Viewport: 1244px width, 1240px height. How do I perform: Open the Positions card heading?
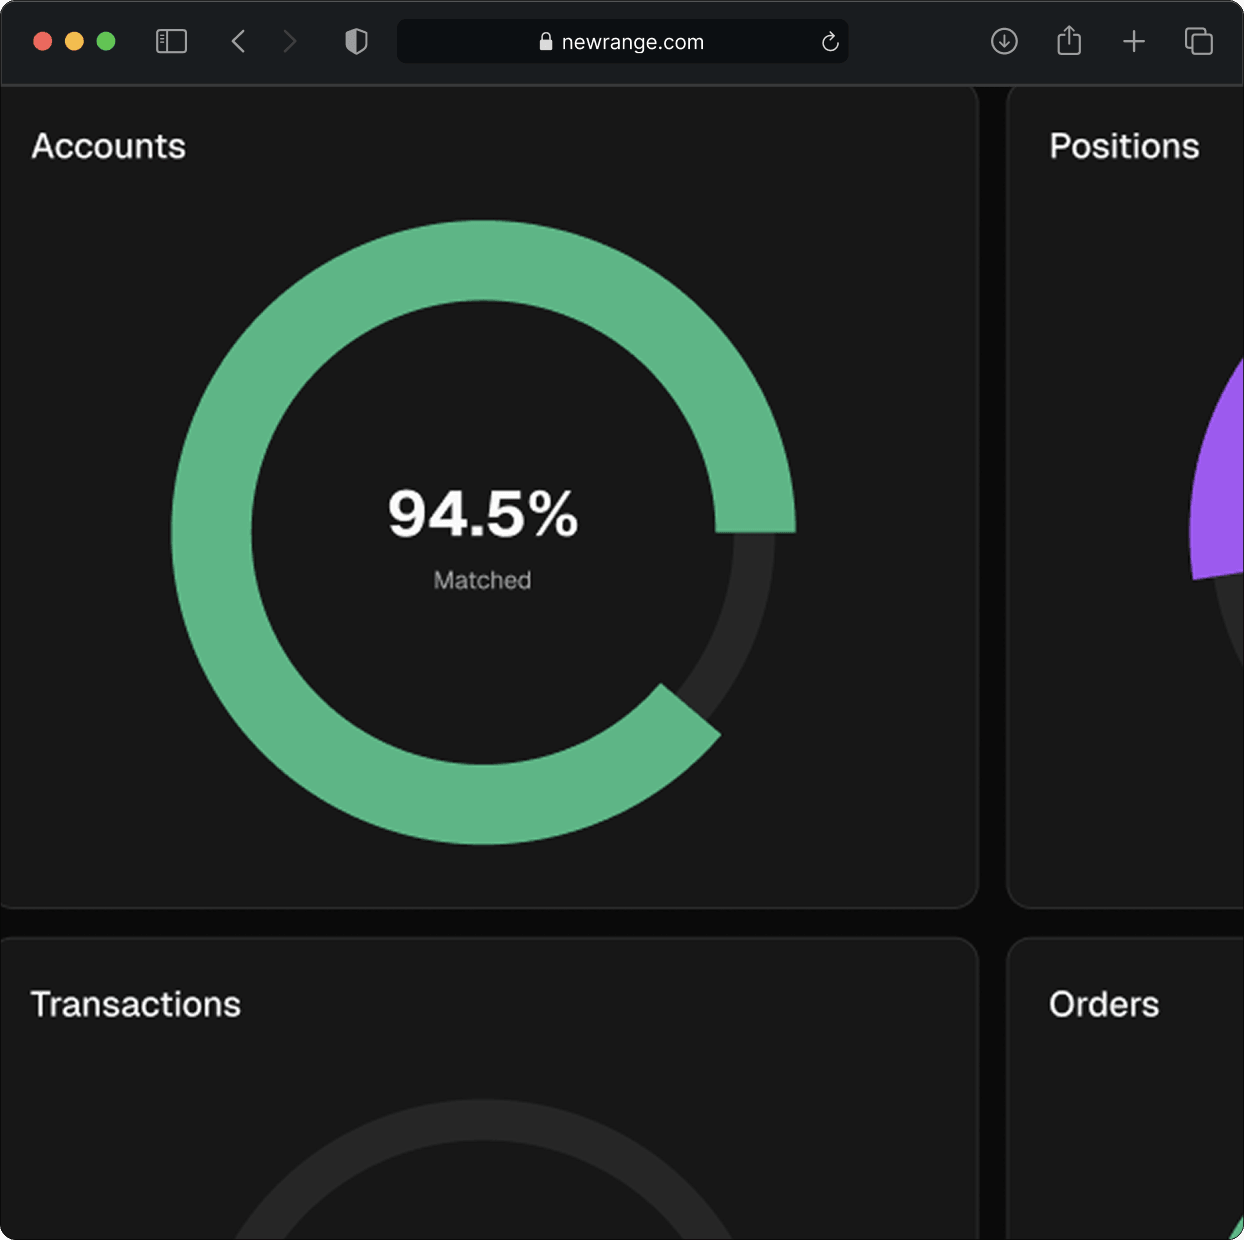pos(1124,146)
